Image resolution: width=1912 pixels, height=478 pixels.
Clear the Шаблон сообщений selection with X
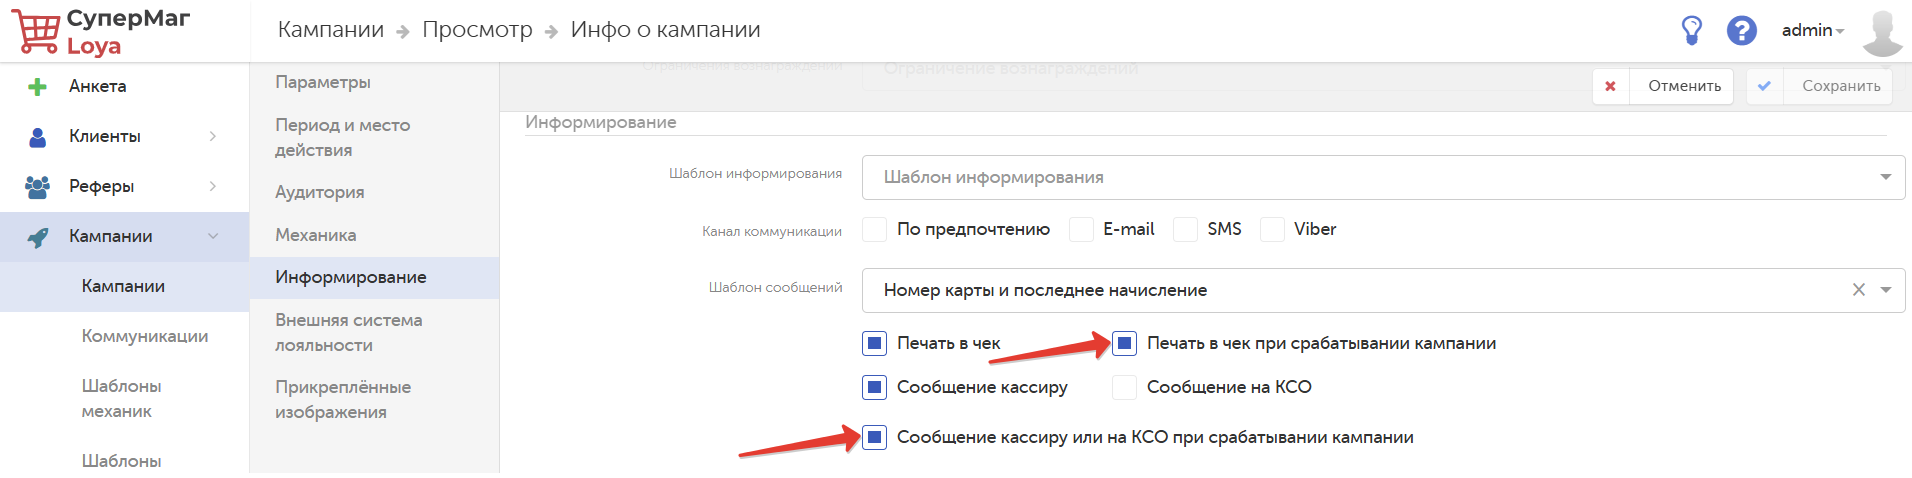click(1858, 290)
